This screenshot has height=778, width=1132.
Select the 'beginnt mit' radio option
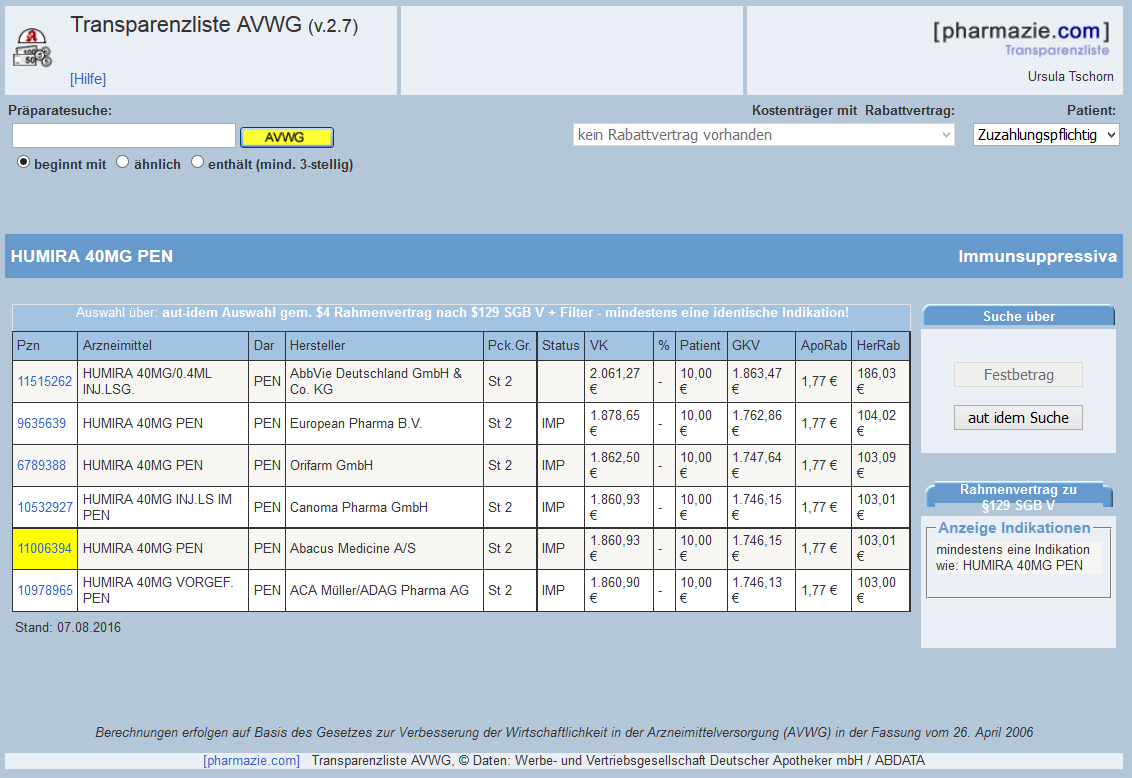[x=24, y=162]
